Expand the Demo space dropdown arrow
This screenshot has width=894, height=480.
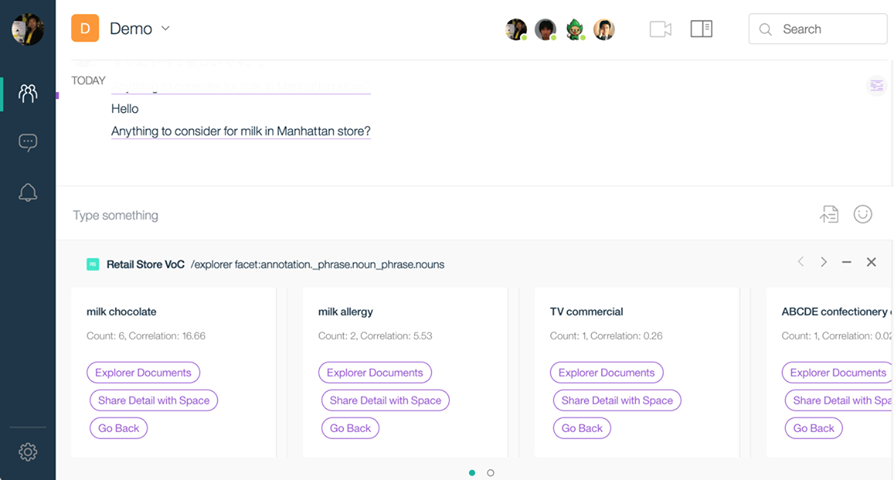click(x=166, y=28)
